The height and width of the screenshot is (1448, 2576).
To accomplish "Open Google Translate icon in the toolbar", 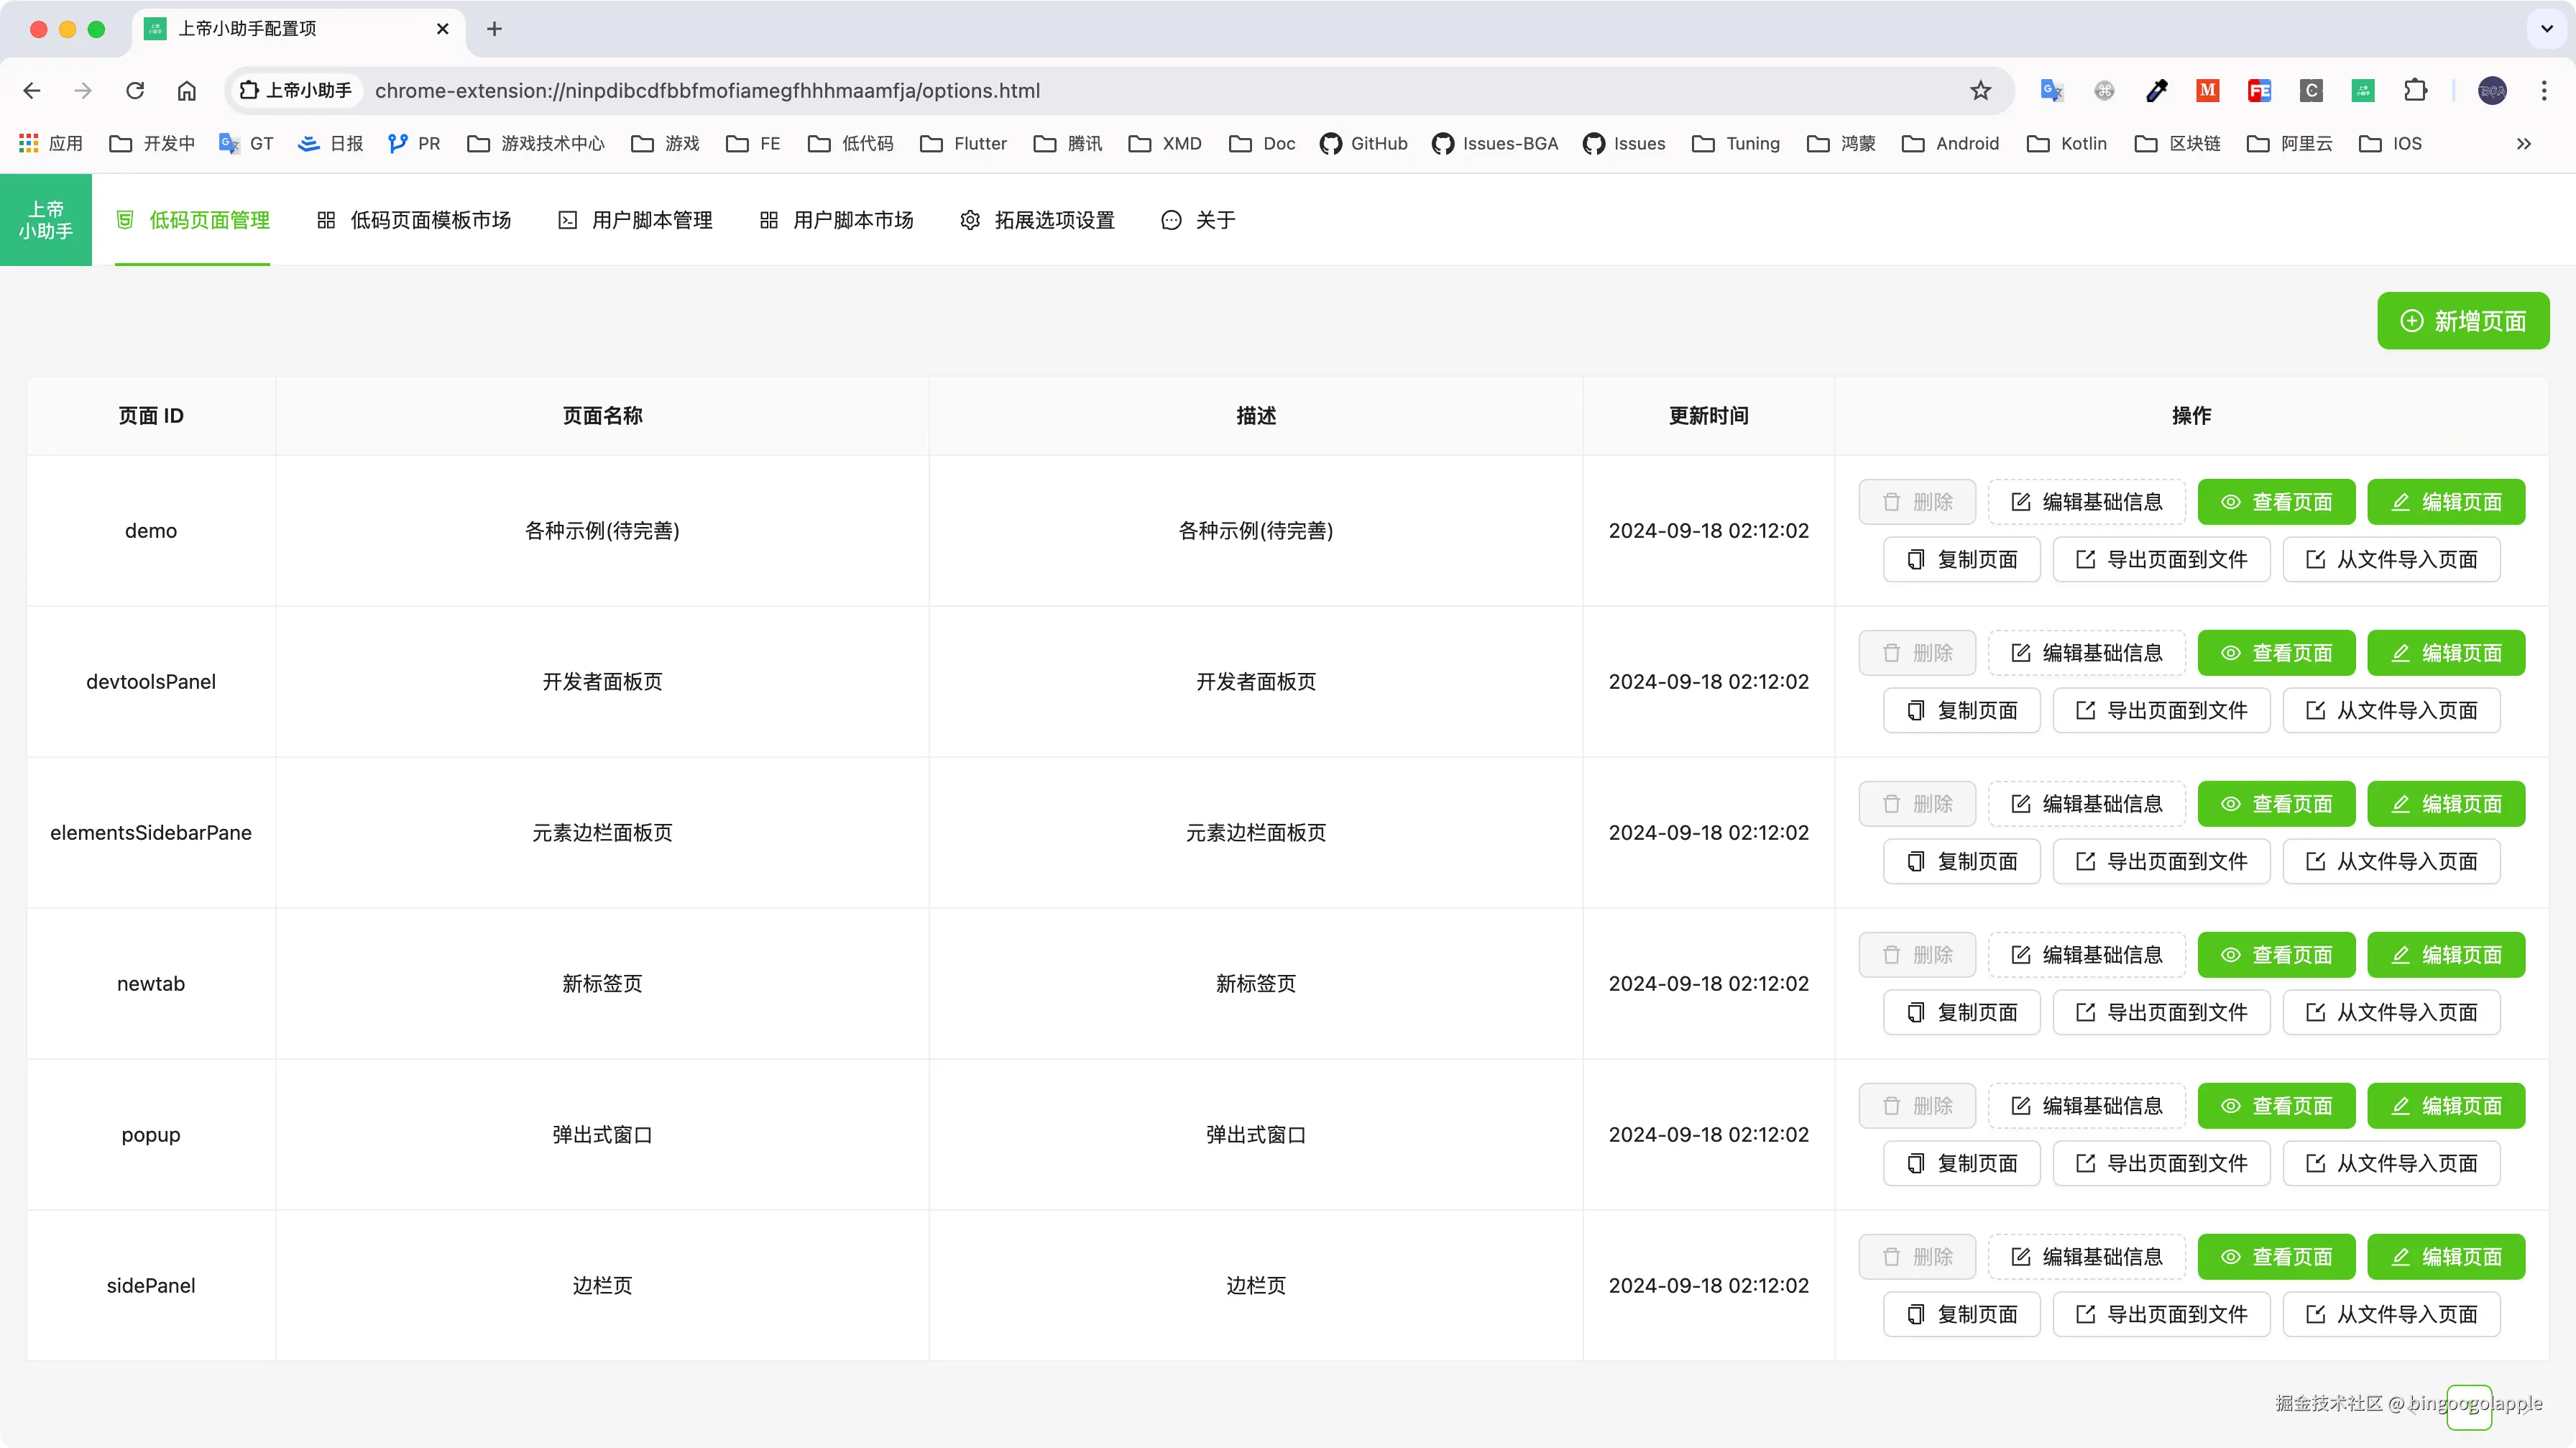I will [2052, 90].
